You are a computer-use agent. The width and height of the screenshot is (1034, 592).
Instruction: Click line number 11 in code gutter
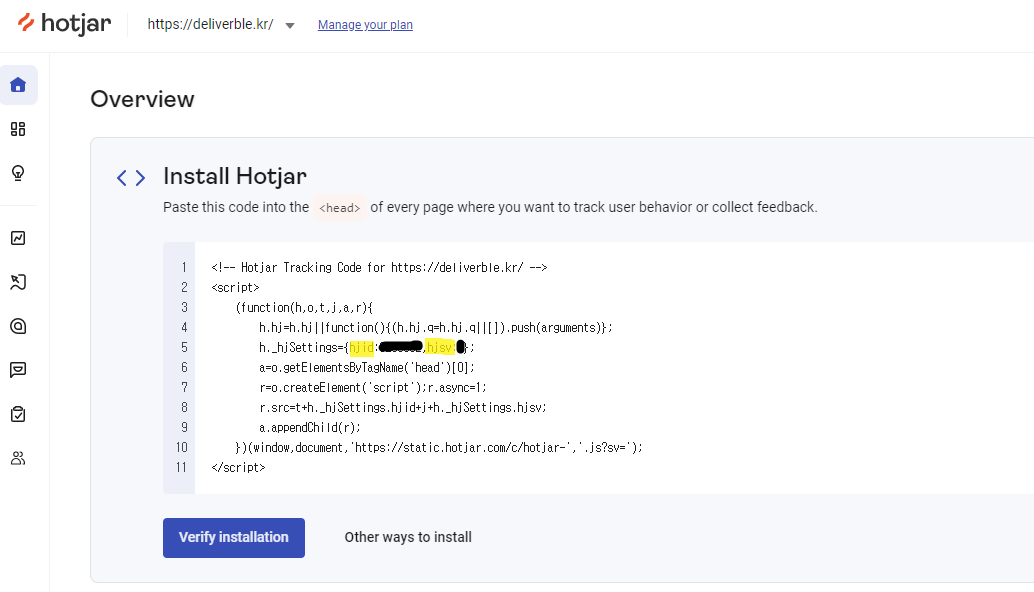pyautogui.click(x=181, y=467)
